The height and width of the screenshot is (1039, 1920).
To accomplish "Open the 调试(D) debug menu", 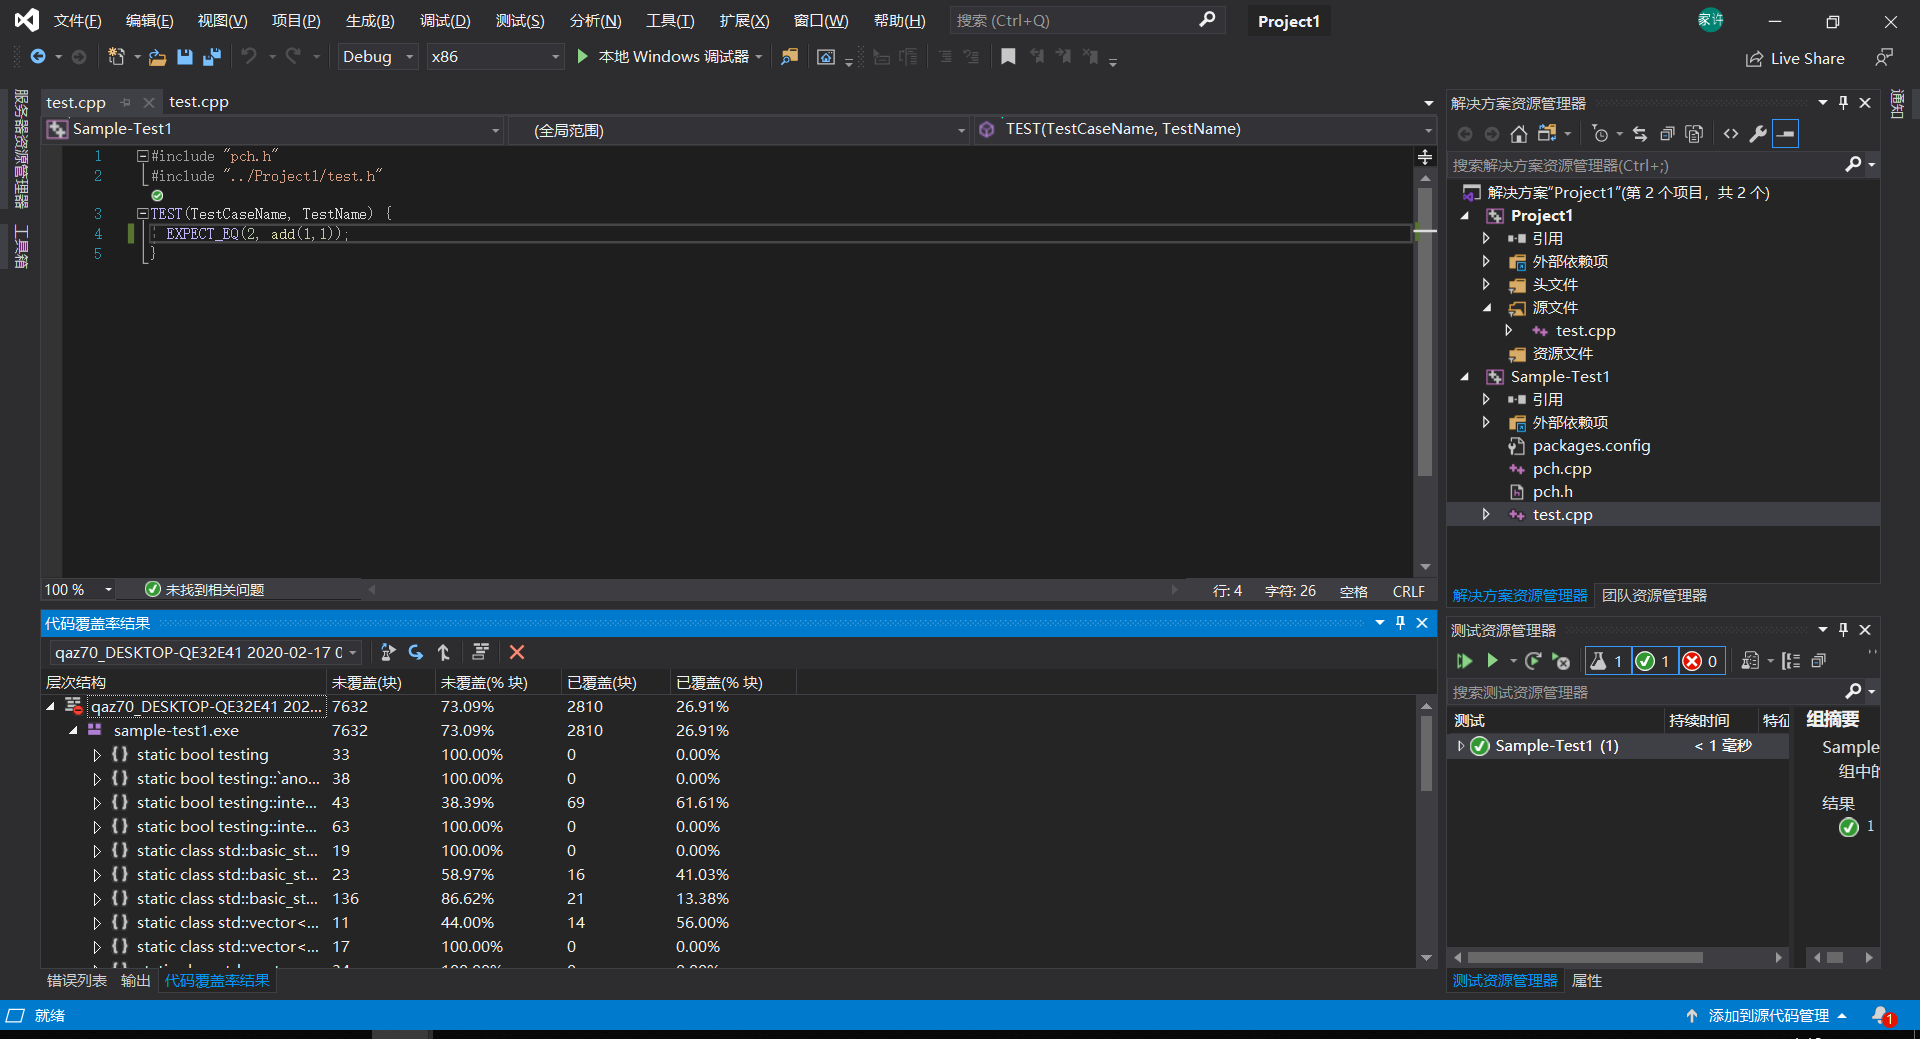I will [445, 21].
